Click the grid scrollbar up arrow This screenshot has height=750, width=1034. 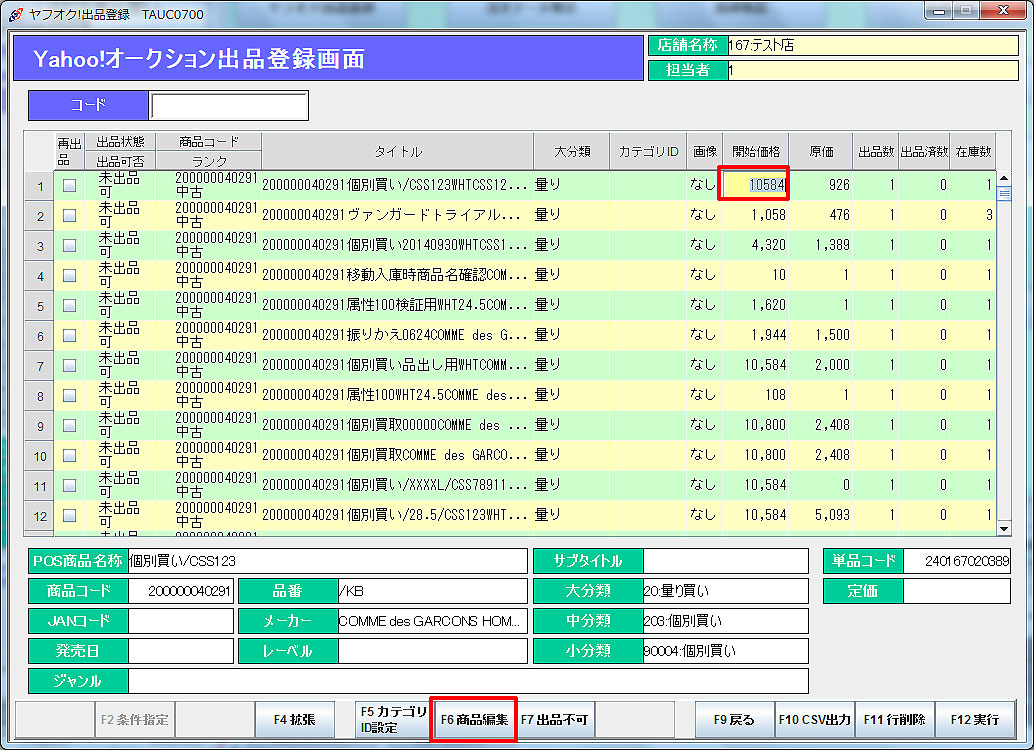coord(1004,178)
